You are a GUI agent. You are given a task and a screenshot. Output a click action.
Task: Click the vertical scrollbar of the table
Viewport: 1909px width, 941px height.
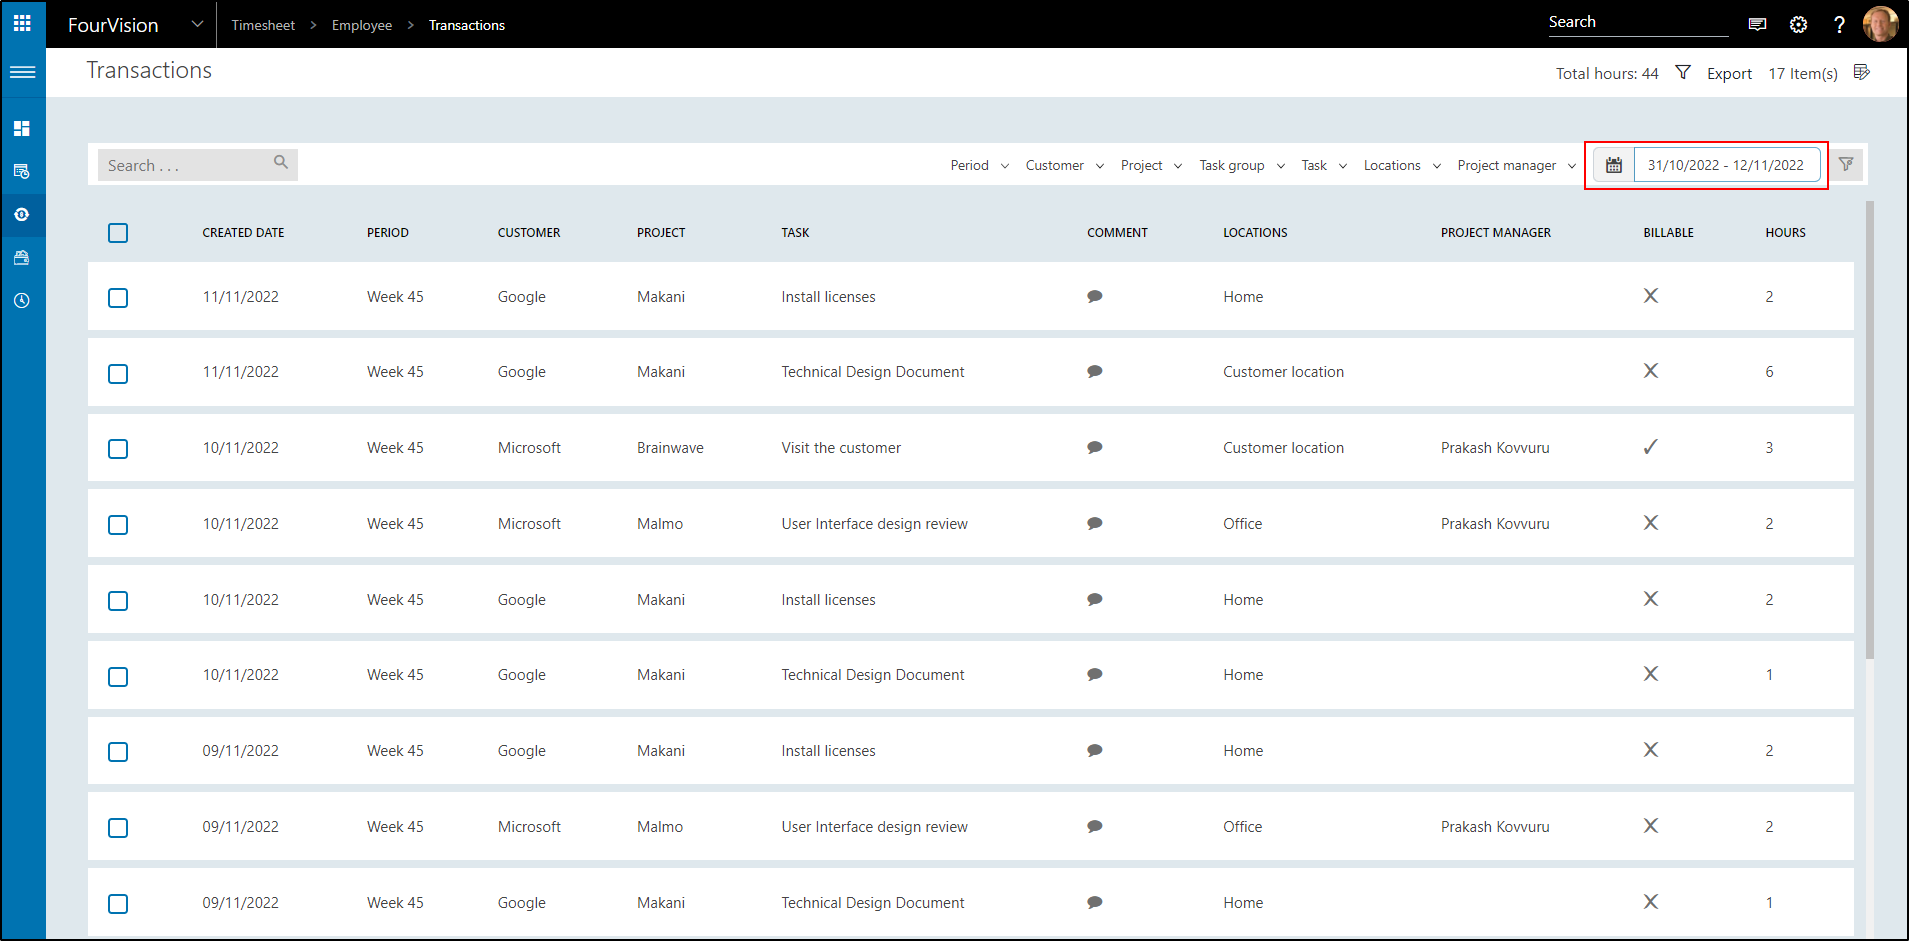tap(1869, 430)
